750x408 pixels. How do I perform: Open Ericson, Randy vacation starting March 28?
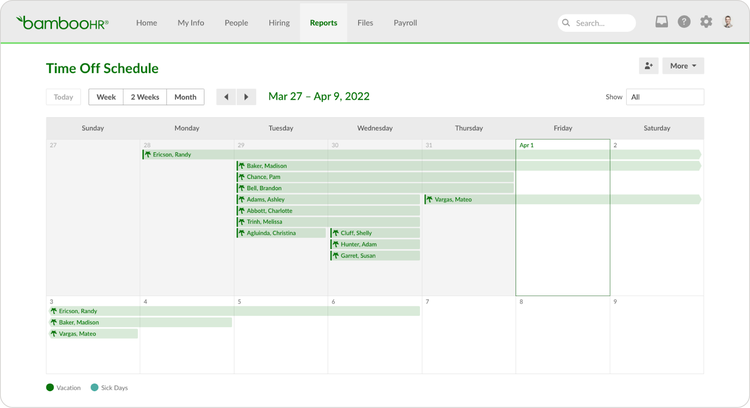coord(421,154)
